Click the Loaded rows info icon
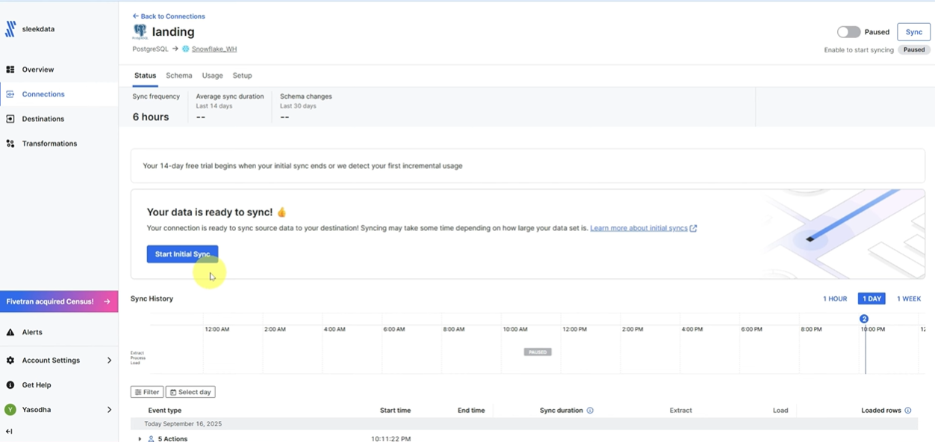Viewport: 936px width, 442px height. (908, 410)
